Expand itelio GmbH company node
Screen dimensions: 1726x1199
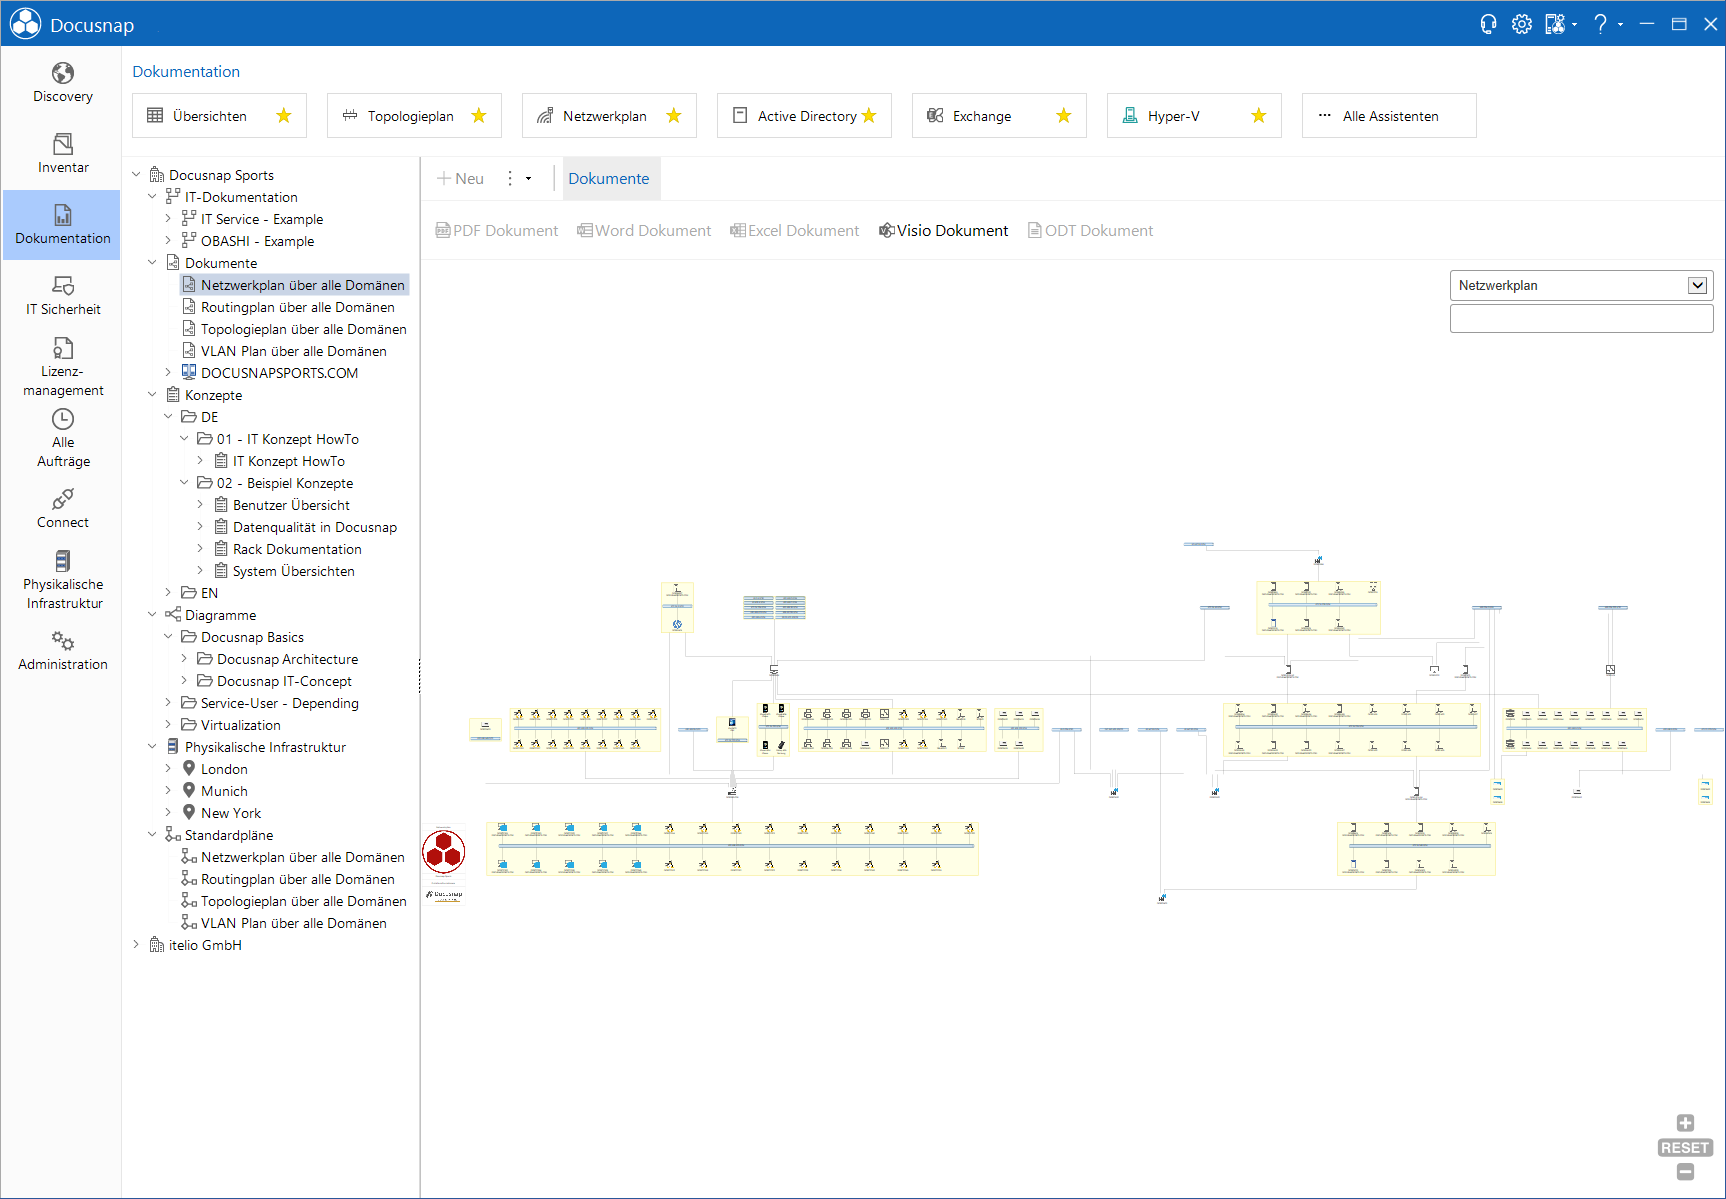(137, 945)
